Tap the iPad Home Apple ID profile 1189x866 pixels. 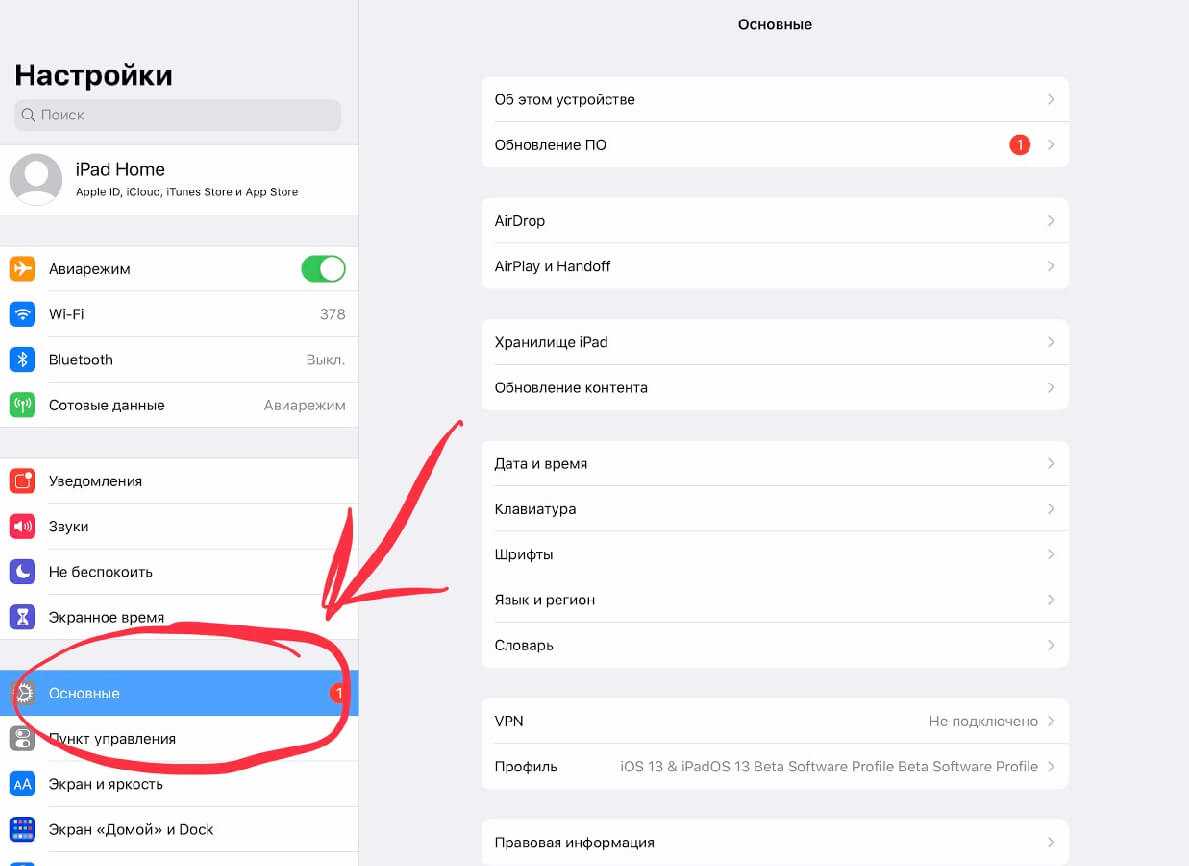tap(179, 180)
